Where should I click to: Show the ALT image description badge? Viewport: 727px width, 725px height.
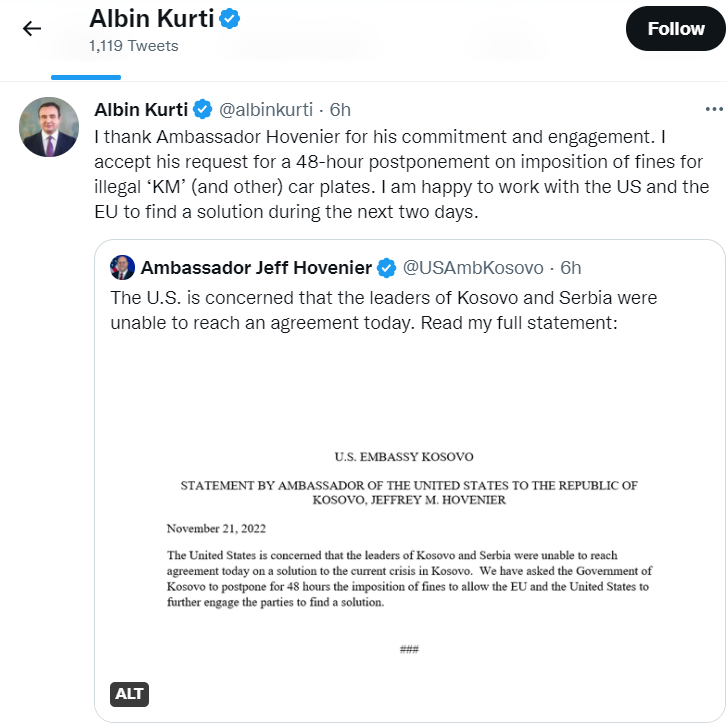pyautogui.click(x=130, y=694)
